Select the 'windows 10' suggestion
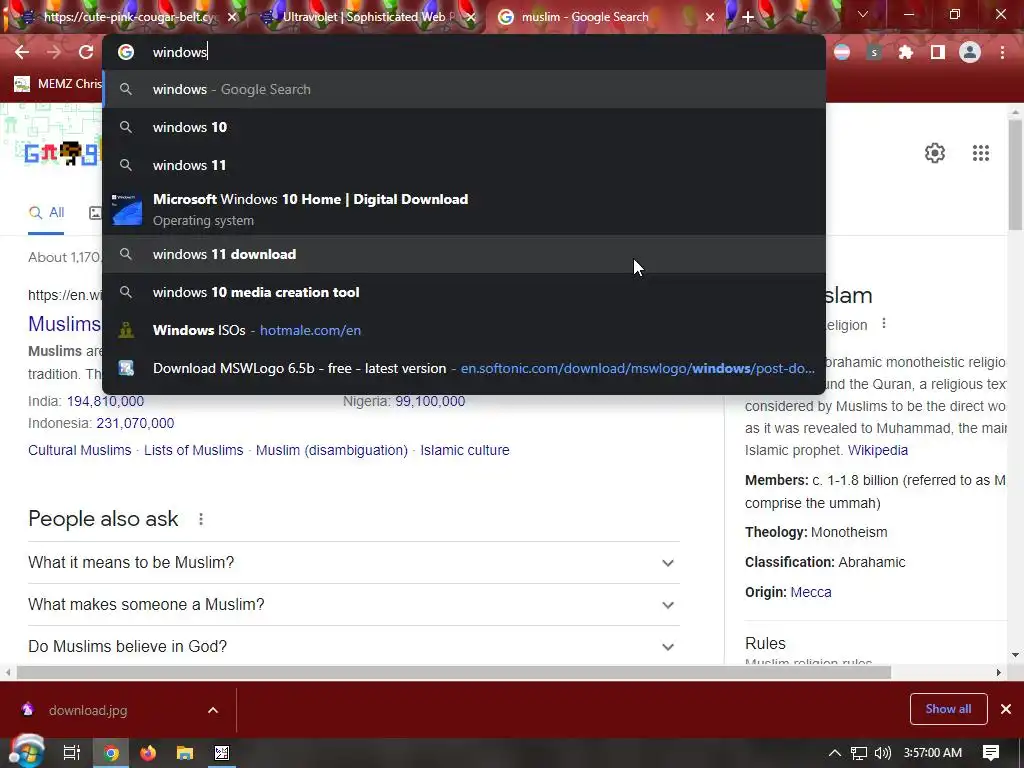 (464, 127)
